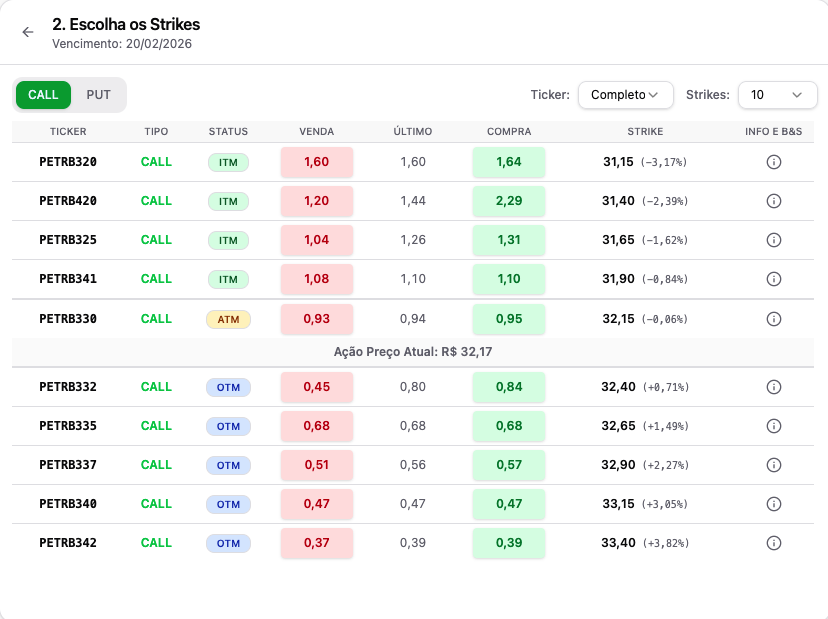Show info for PETRB337 option
Viewport: 828px width, 619px height.
[x=774, y=465]
